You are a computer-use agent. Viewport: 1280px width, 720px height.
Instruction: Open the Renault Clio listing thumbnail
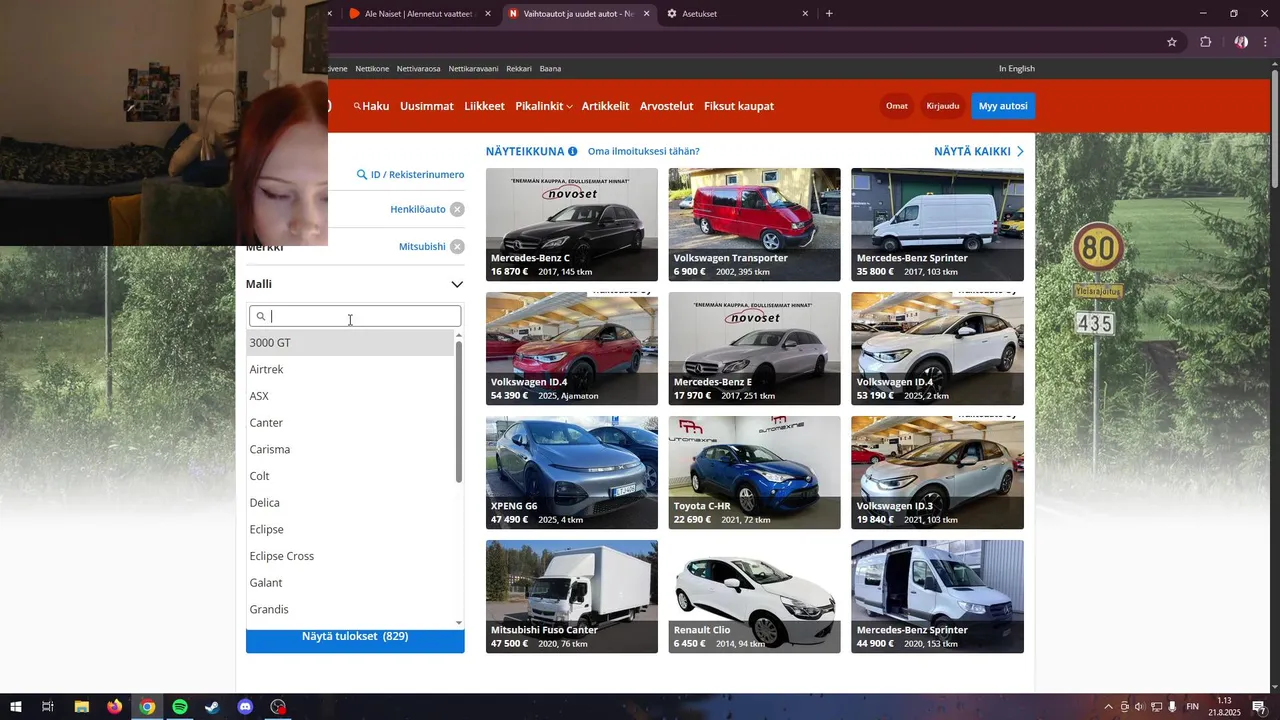click(755, 597)
